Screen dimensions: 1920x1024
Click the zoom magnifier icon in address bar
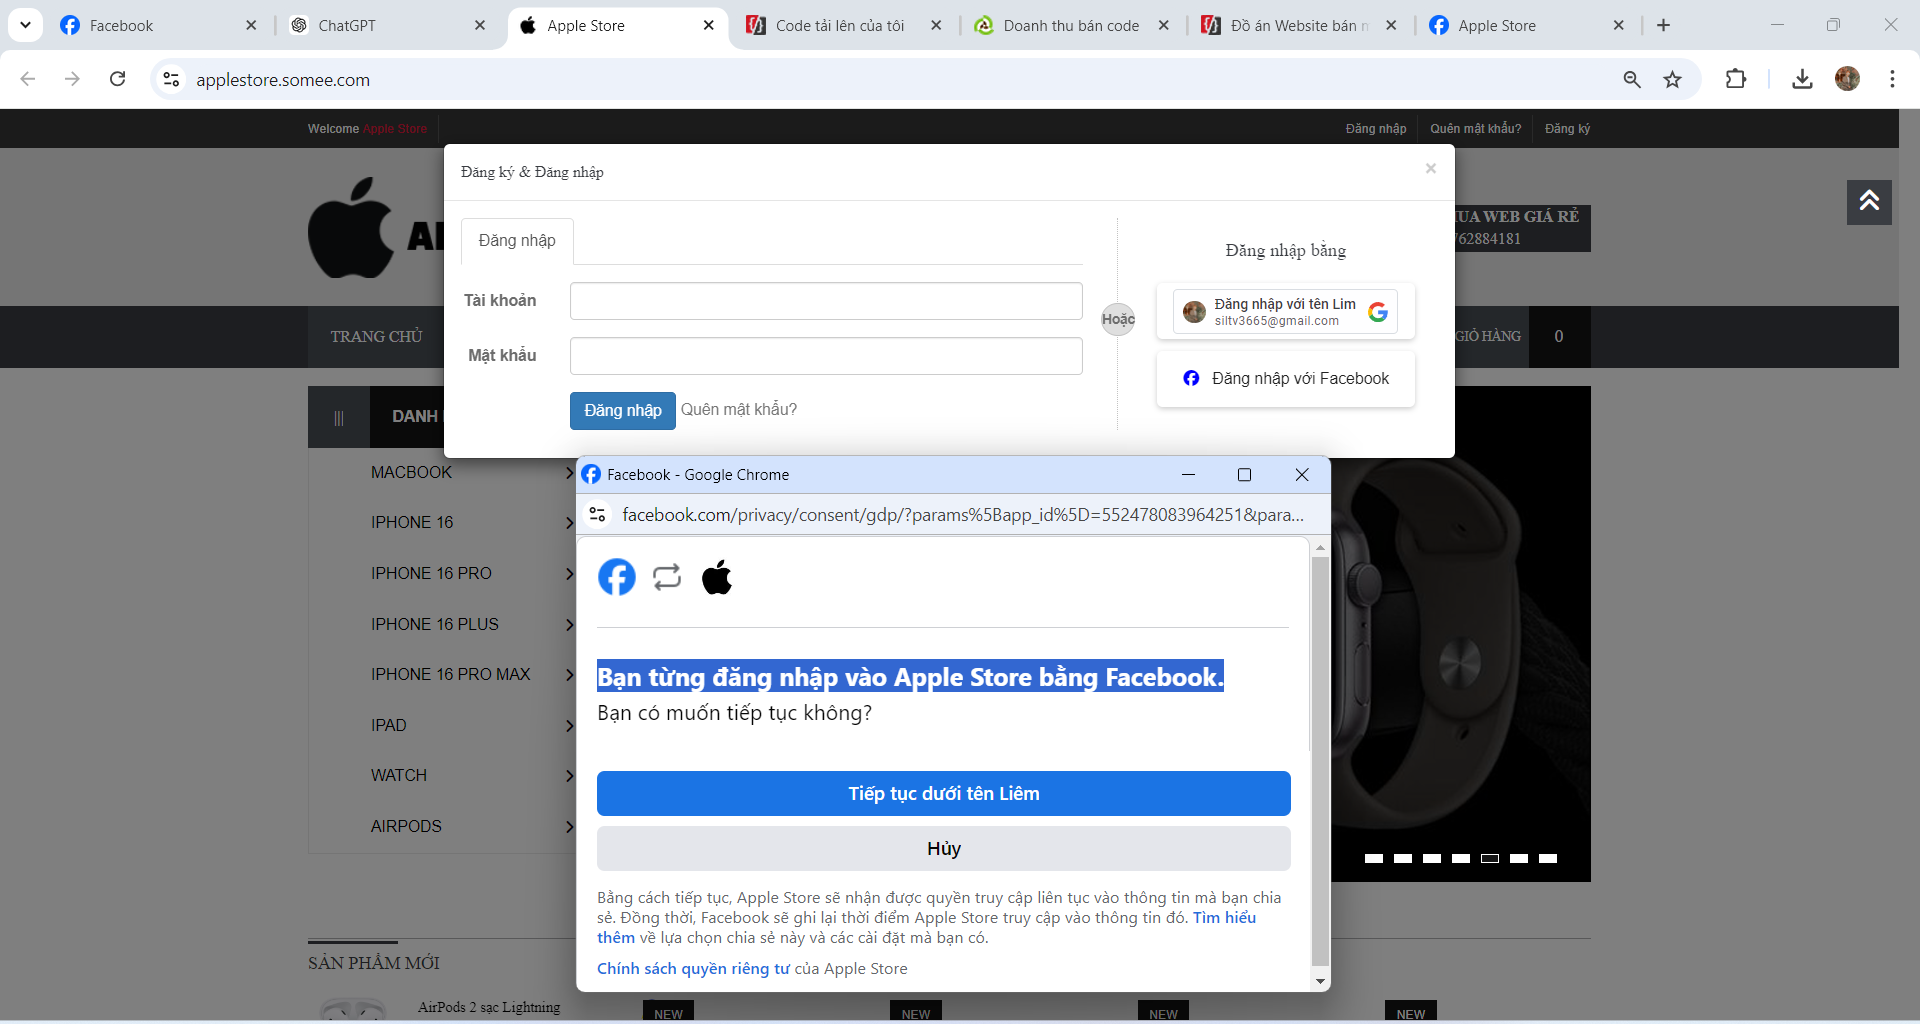(1632, 79)
